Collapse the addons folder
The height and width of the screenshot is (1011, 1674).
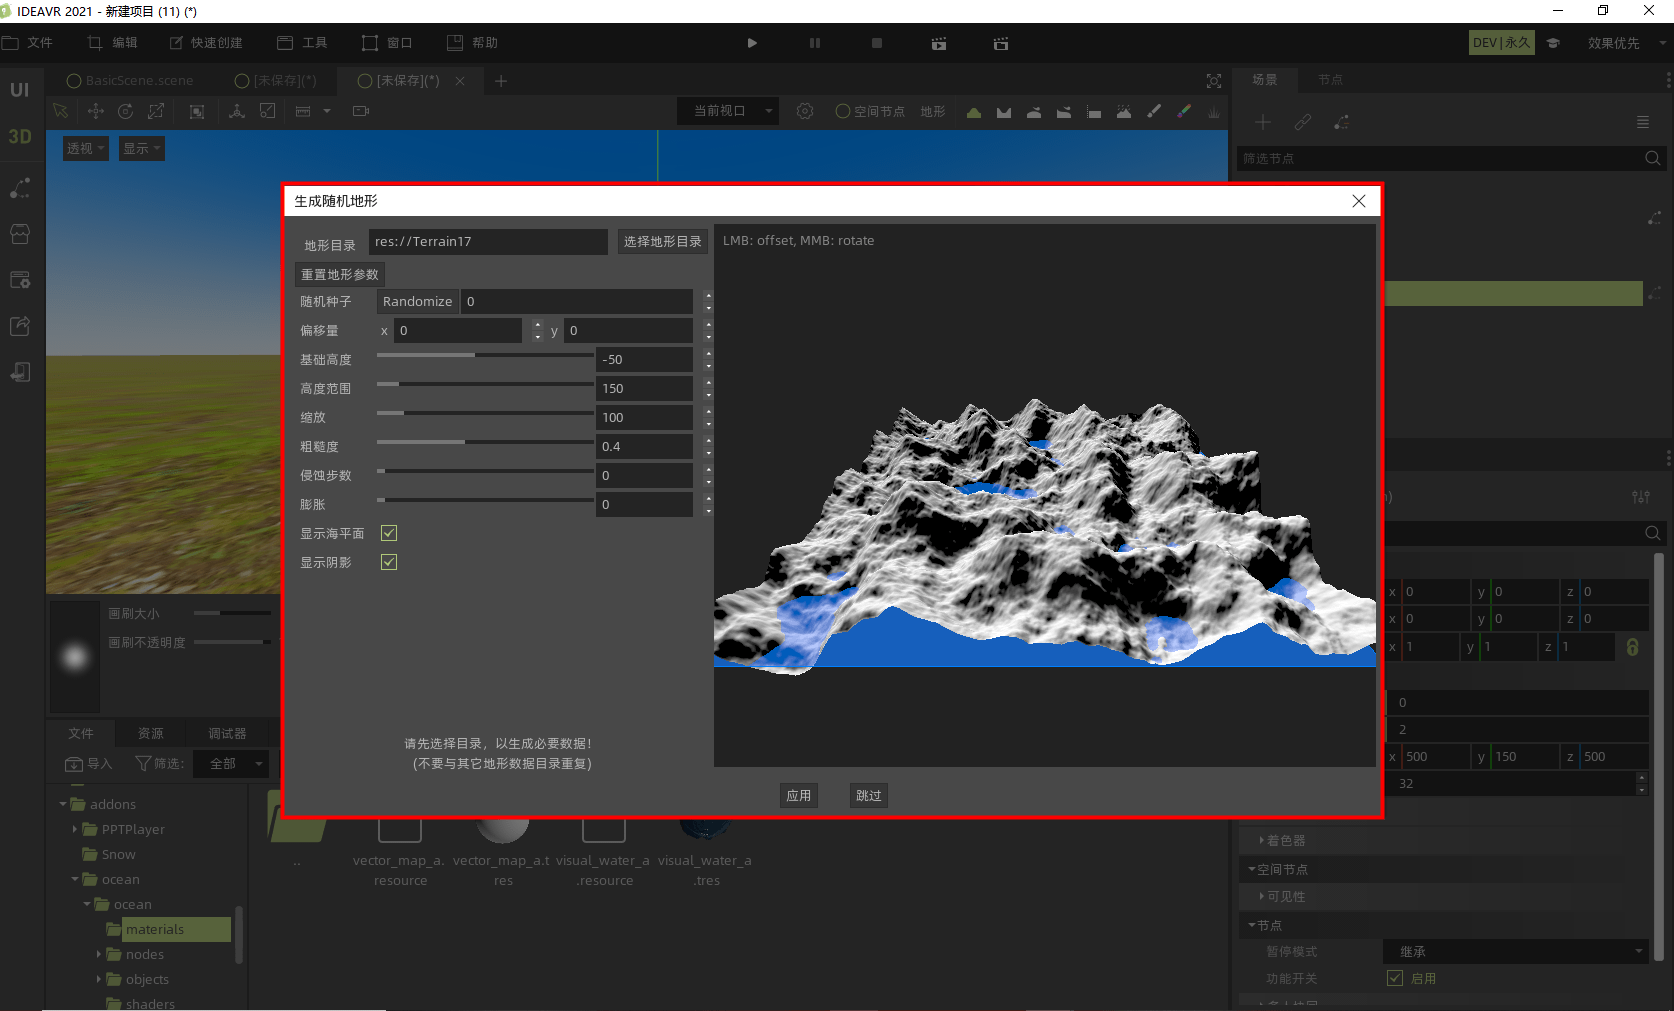click(63, 804)
